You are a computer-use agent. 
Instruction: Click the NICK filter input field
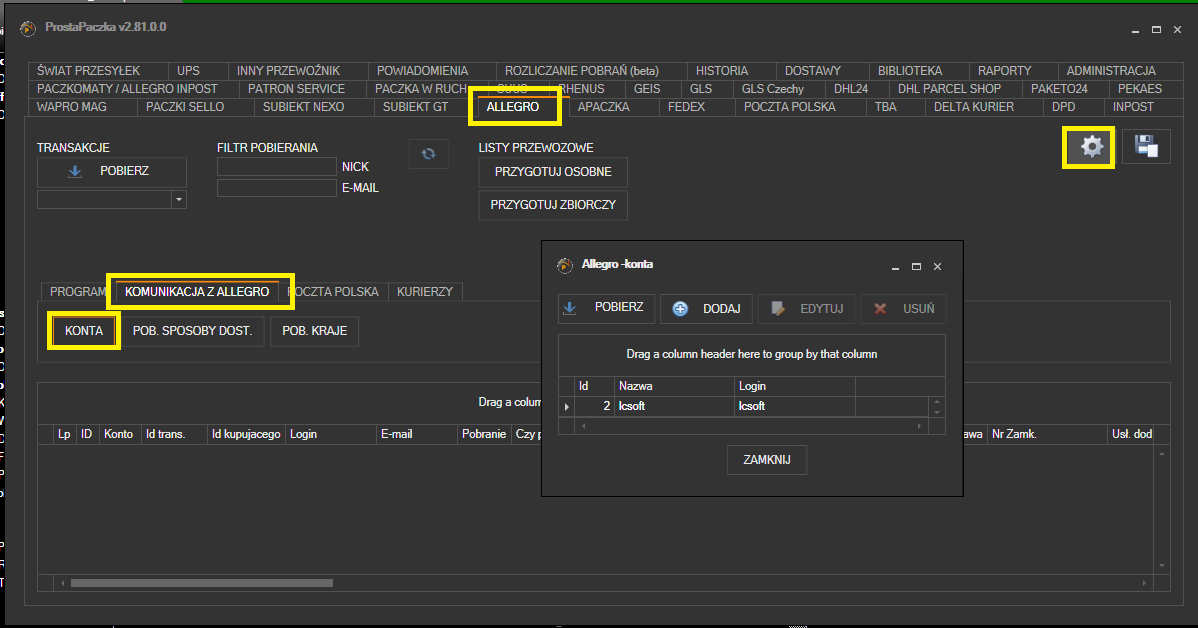point(277,167)
